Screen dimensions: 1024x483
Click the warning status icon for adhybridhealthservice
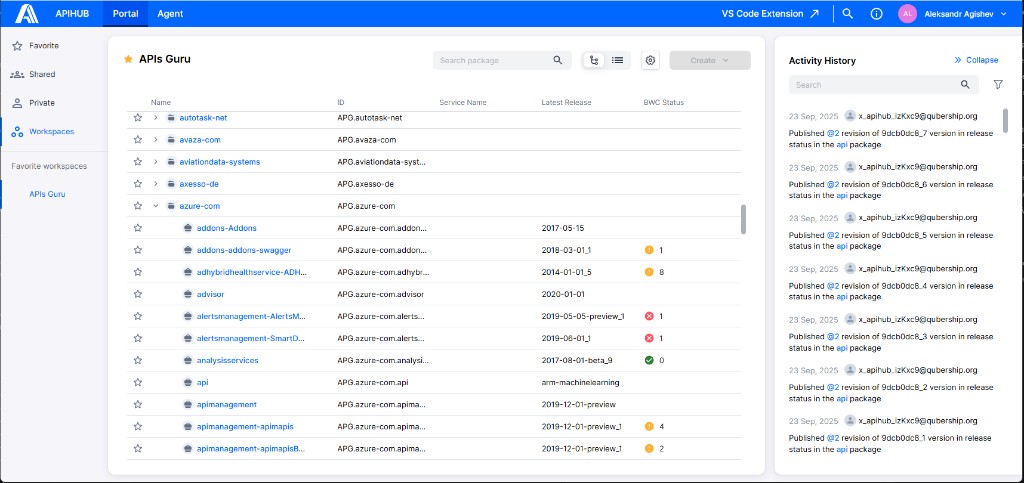(x=648, y=272)
